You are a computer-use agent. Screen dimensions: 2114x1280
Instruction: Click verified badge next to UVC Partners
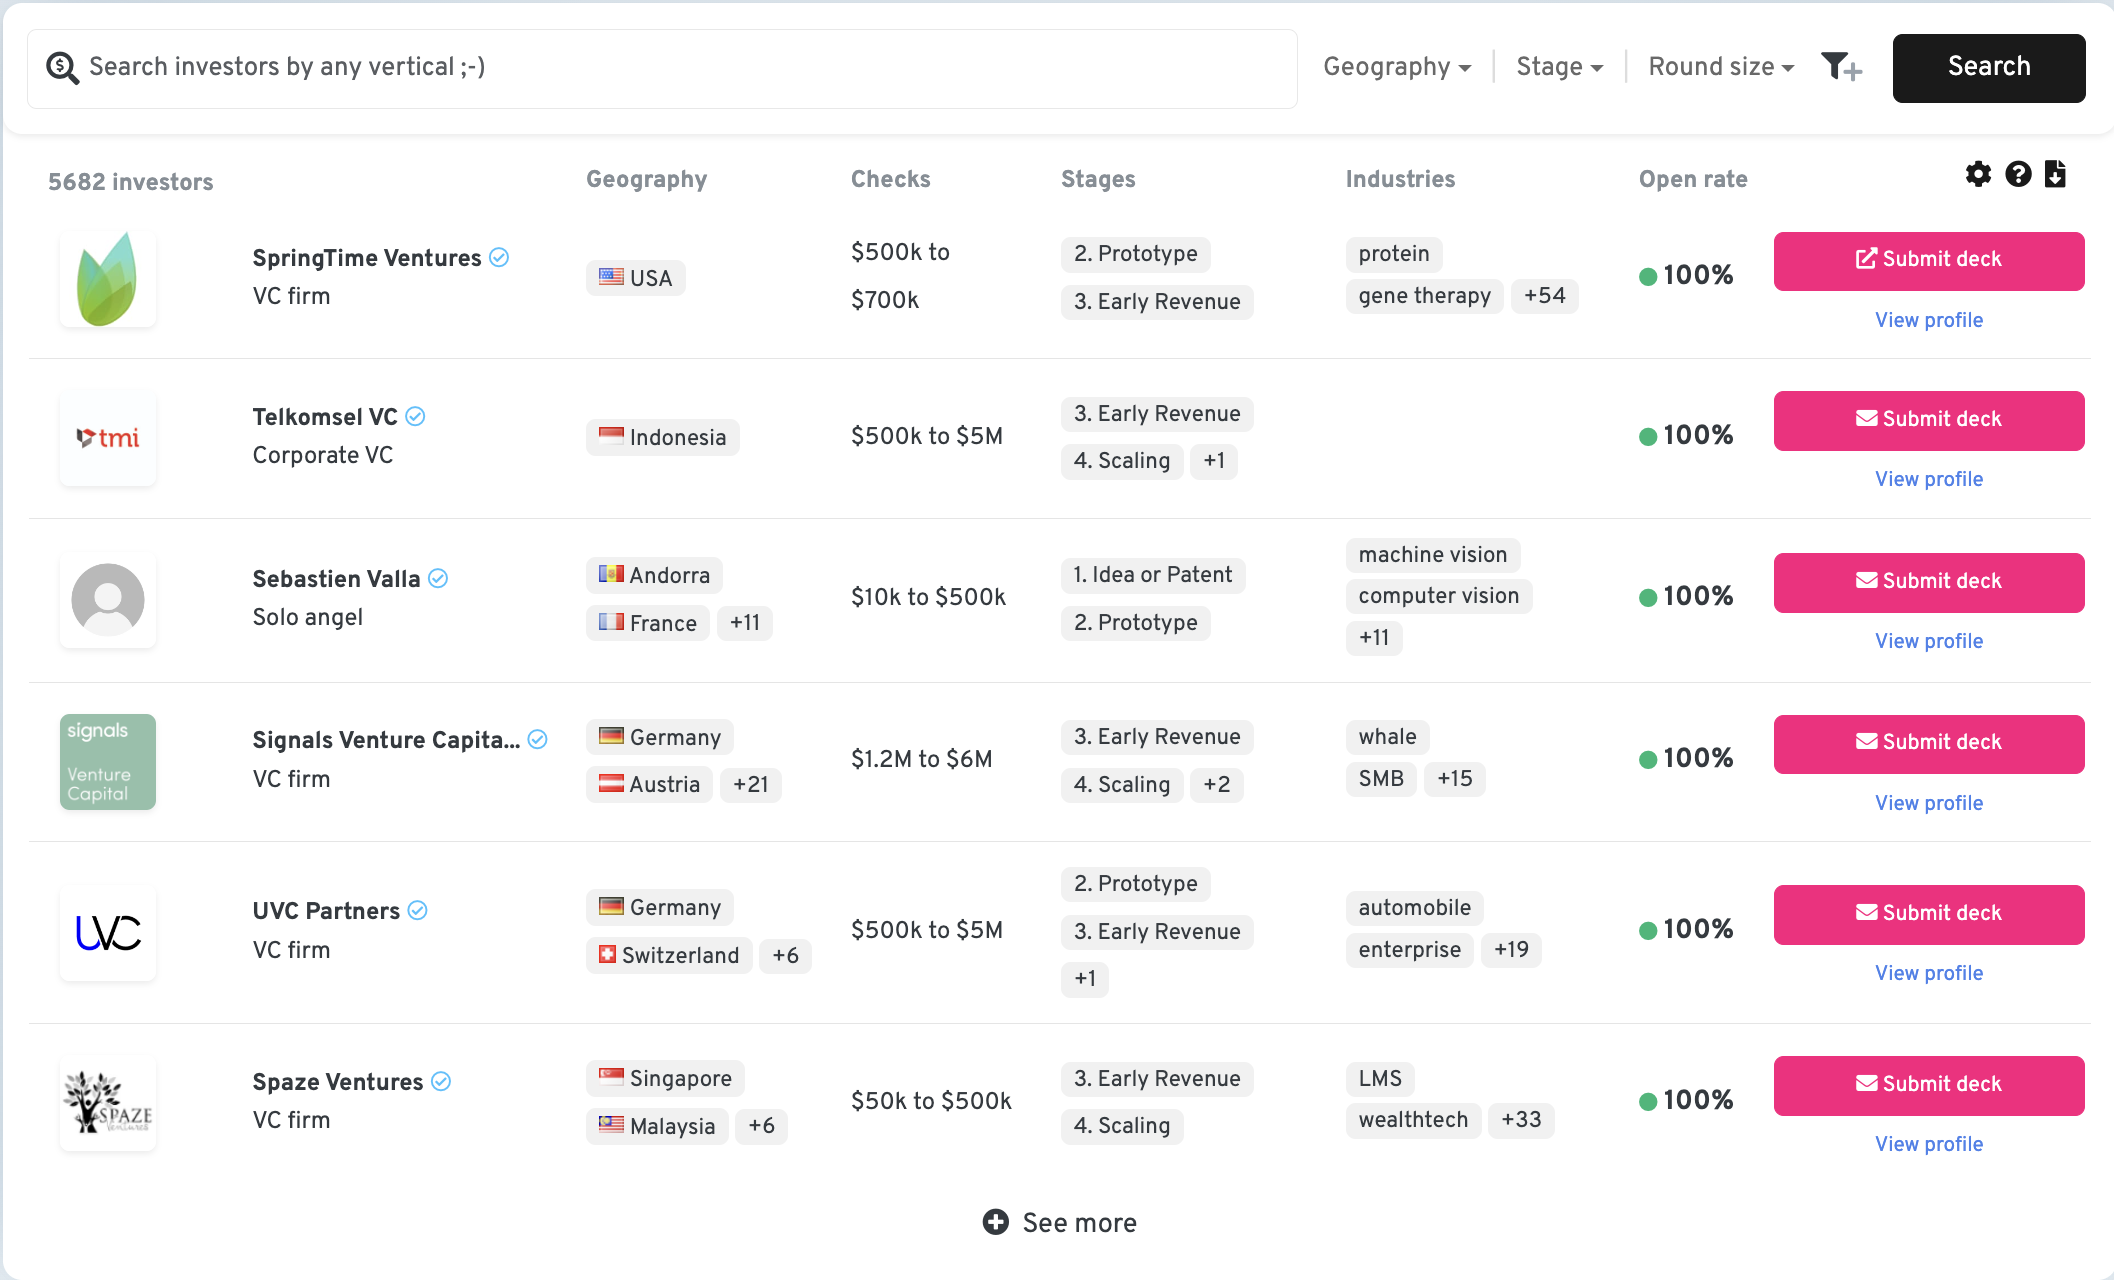tap(418, 911)
